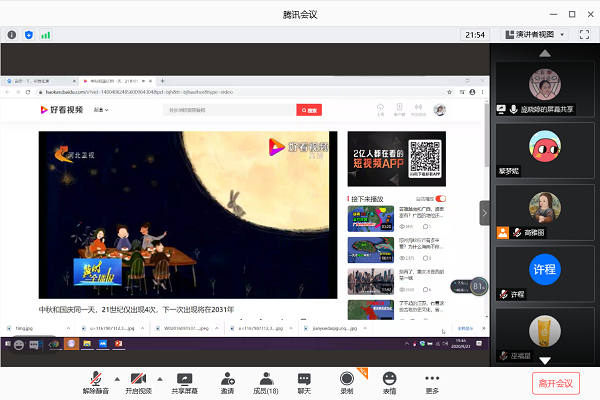Select the active 中秋和国庆 browser tab

117,81
